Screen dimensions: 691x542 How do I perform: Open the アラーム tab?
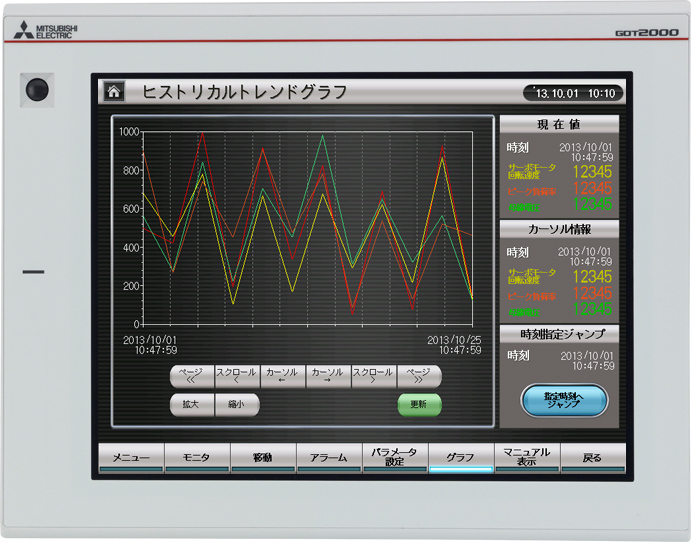tap(328, 457)
